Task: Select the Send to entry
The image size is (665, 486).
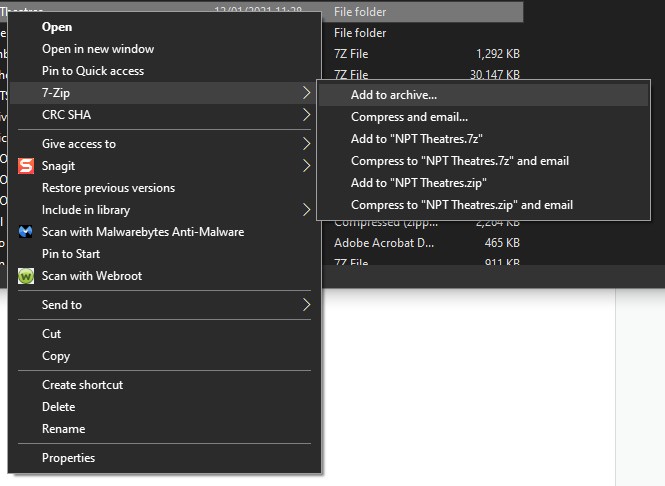Action: click(165, 304)
